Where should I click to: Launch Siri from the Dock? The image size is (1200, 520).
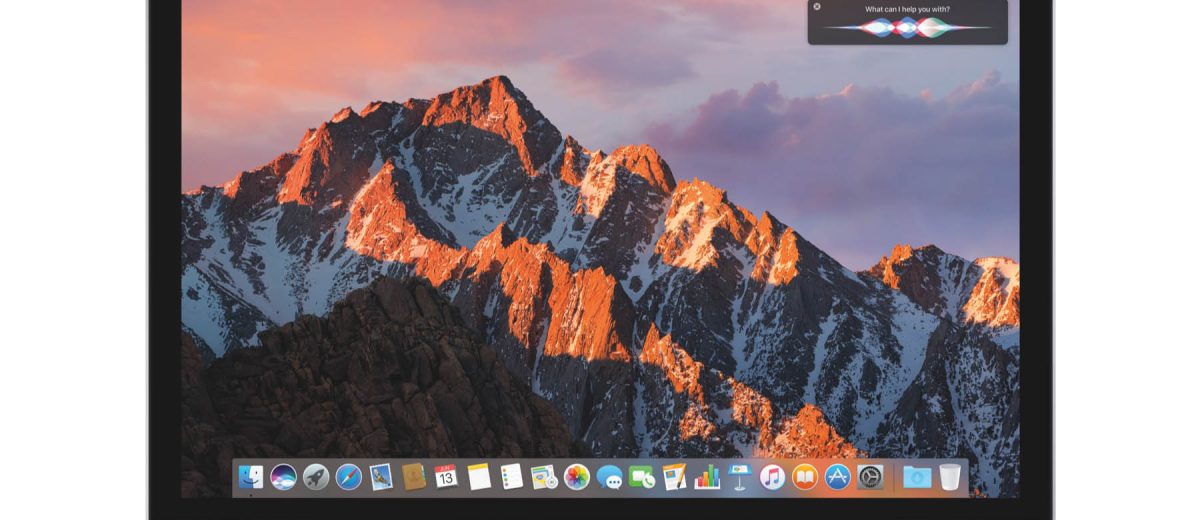283,477
